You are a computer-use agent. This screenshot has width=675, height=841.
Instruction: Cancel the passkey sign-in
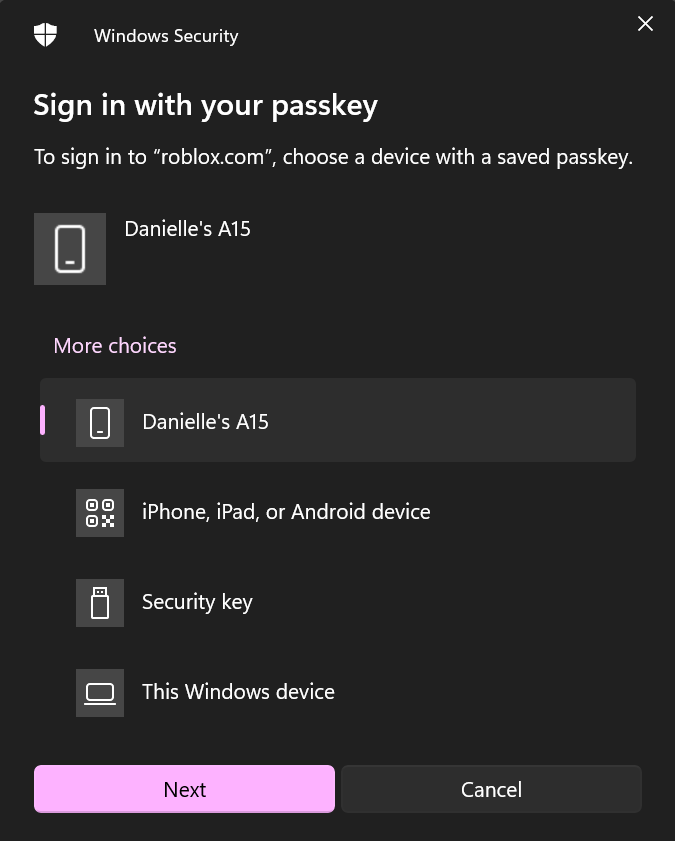(x=491, y=789)
